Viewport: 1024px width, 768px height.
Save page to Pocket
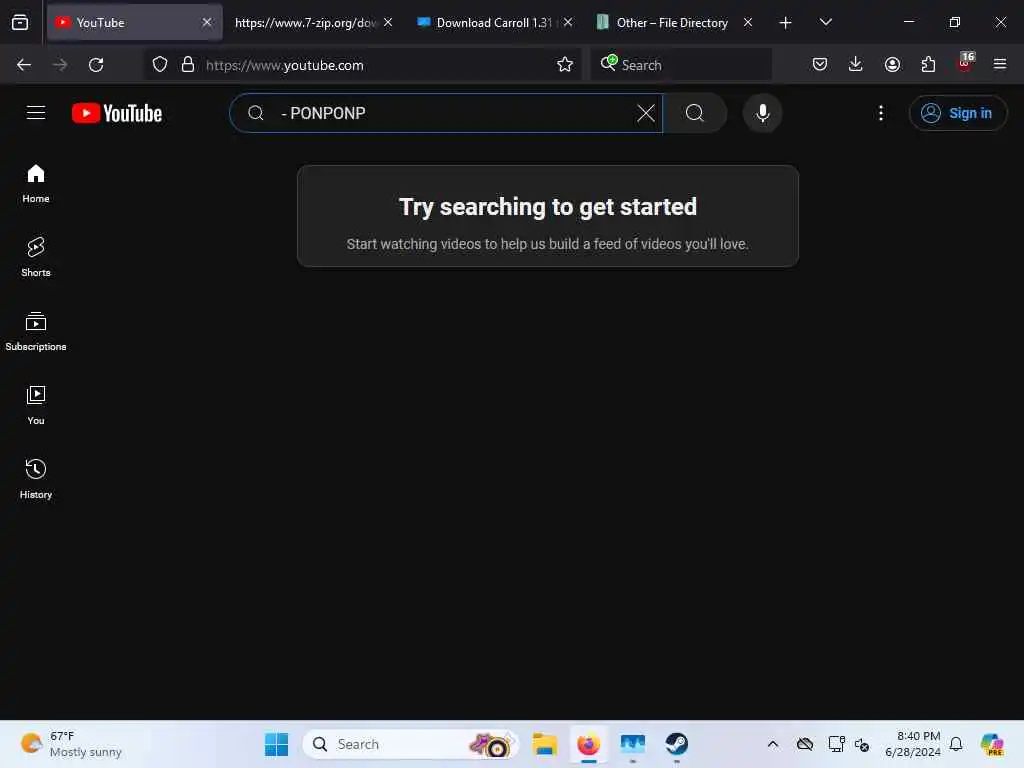(820, 65)
